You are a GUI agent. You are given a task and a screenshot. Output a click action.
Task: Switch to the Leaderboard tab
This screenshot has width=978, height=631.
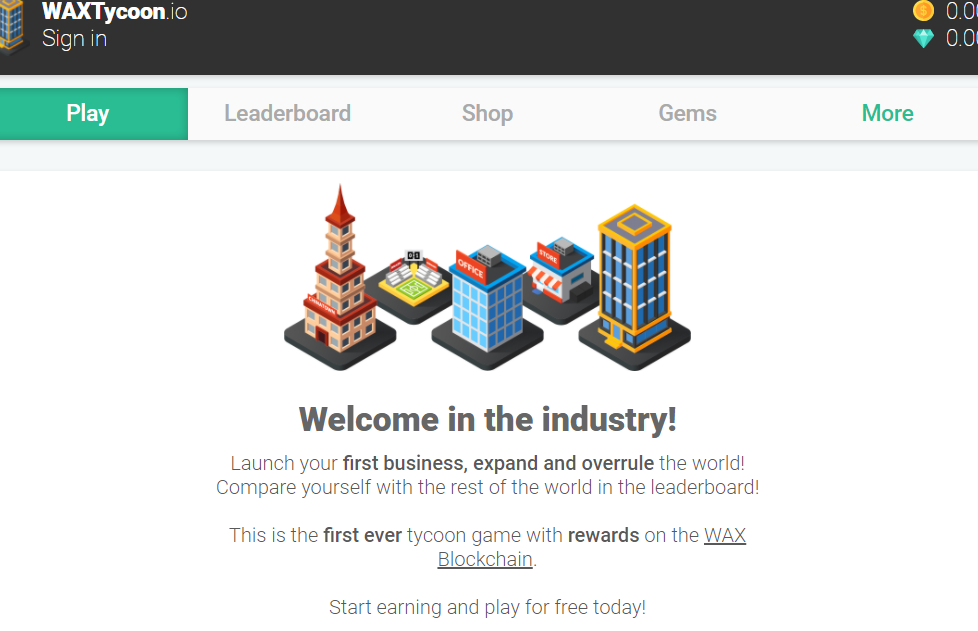pyautogui.click(x=288, y=113)
